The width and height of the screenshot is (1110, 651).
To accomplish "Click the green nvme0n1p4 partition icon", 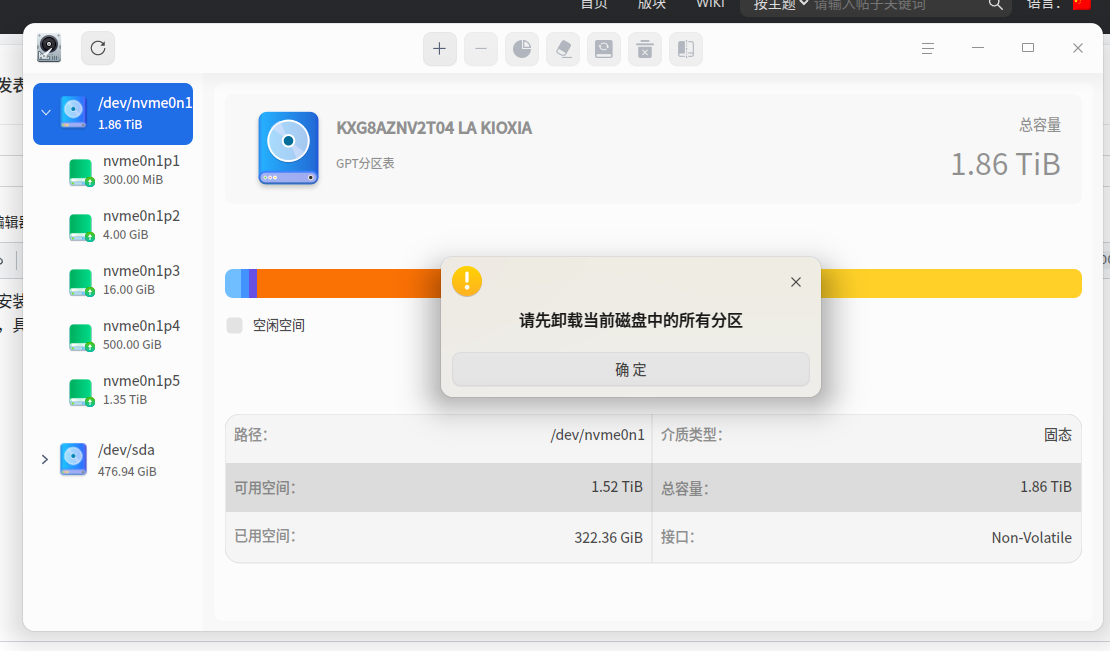I will 81,338.
